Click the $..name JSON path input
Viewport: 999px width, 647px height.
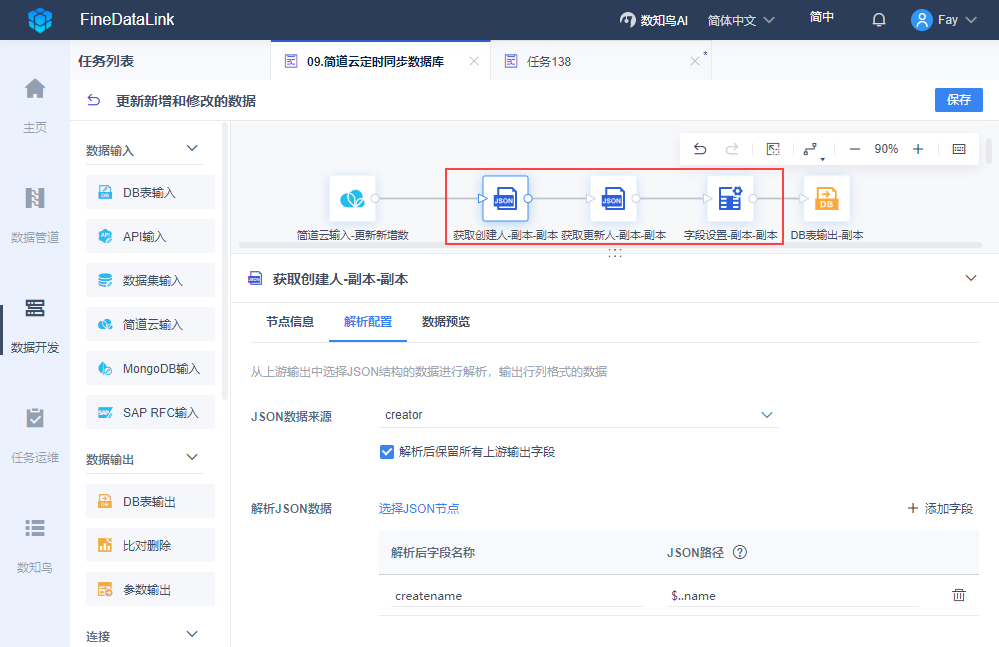coord(793,596)
